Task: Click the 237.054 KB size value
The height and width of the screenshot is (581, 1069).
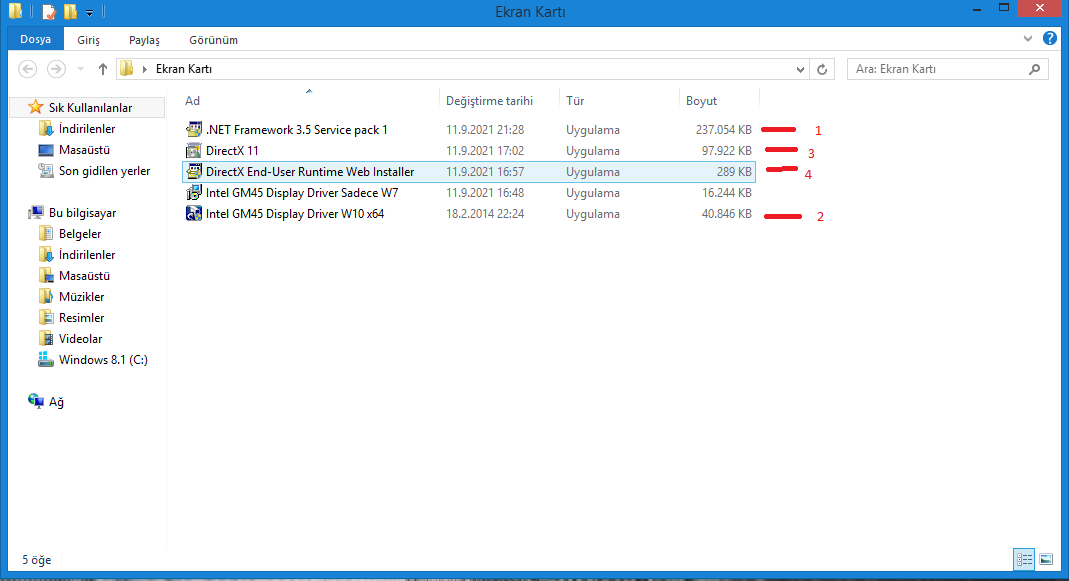Action: 723,130
